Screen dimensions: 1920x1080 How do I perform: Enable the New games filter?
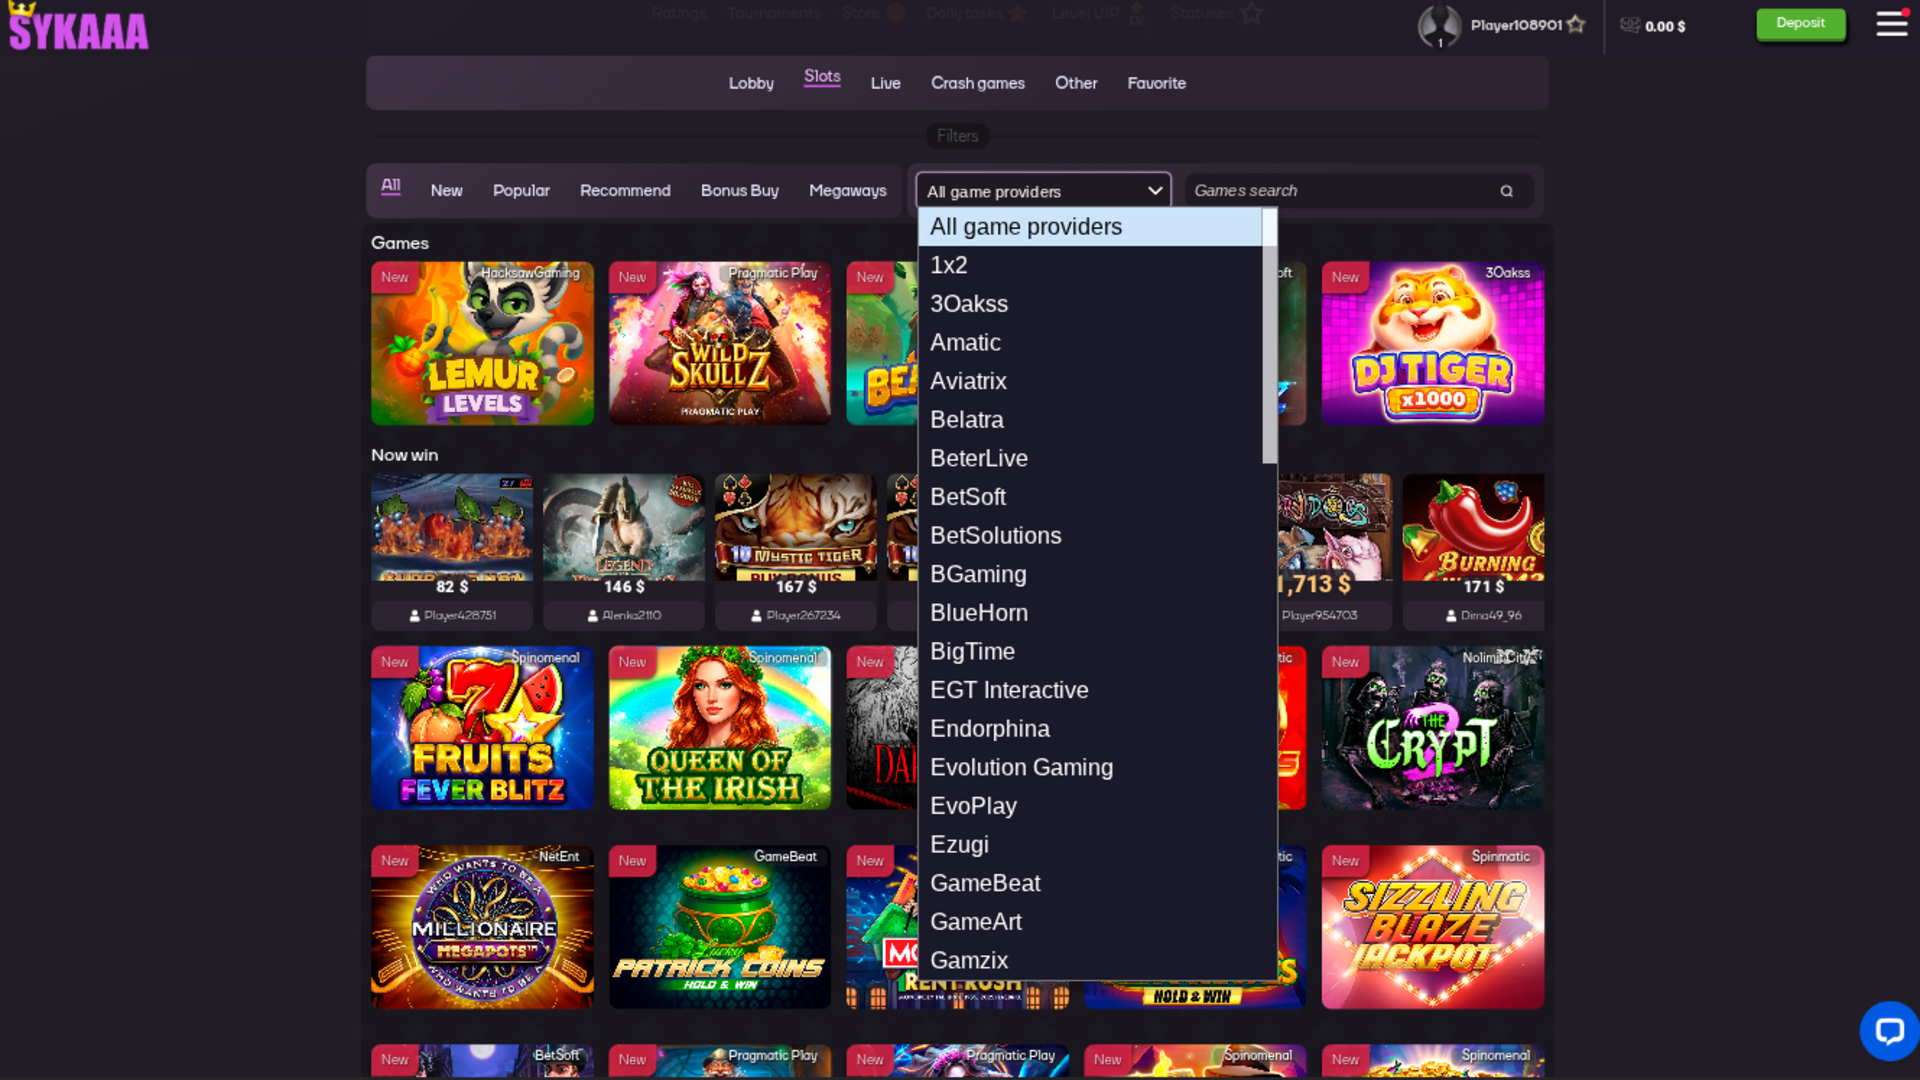pyautogui.click(x=446, y=190)
